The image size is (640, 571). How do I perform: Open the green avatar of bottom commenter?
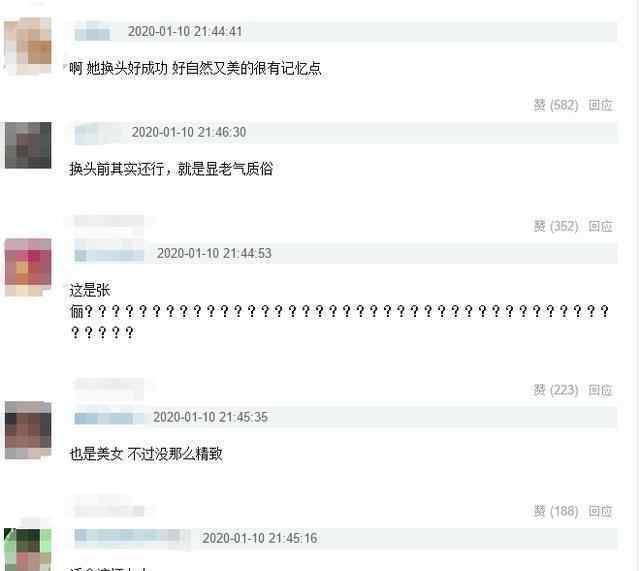[28, 549]
